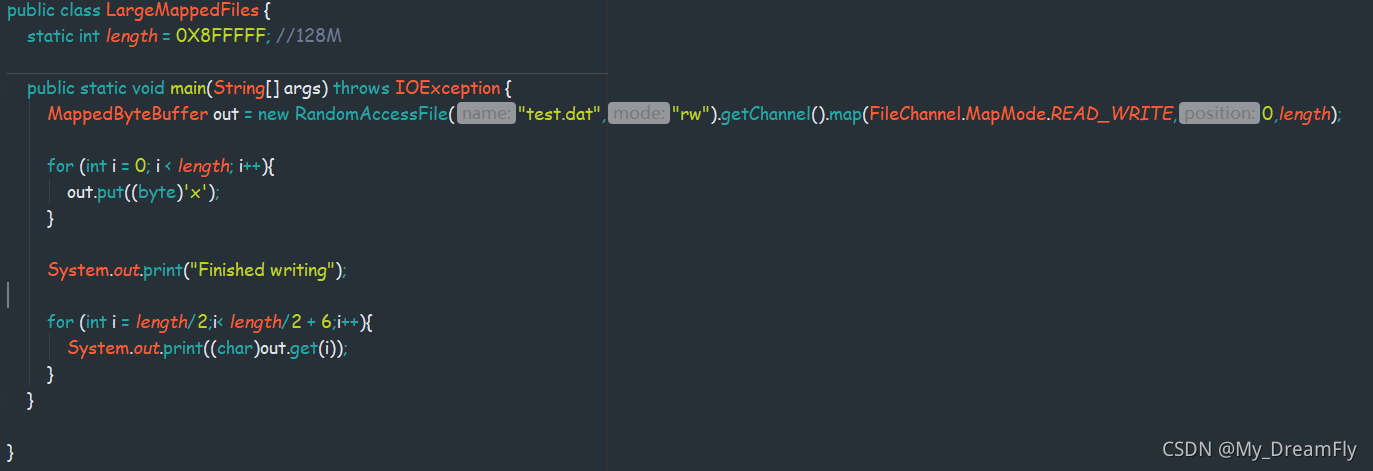Screen dimensions: 1373x471
Task: Click IOException in the throws clause
Action: click(447, 88)
